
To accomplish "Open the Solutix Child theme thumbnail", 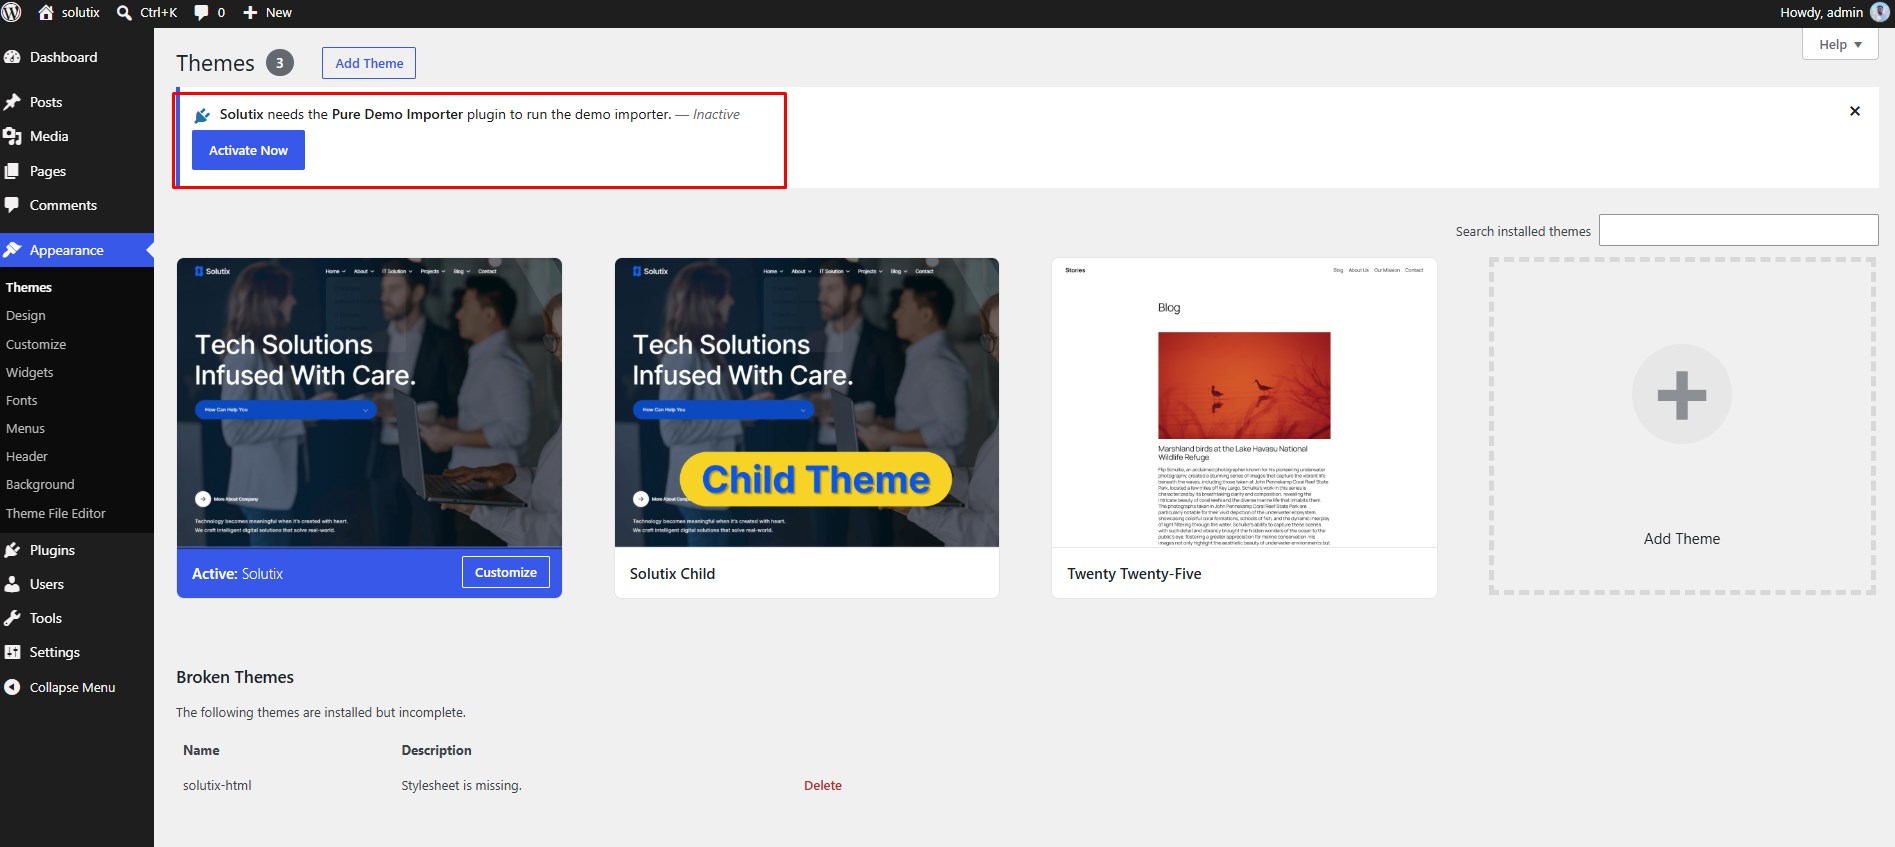I will (x=807, y=402).
